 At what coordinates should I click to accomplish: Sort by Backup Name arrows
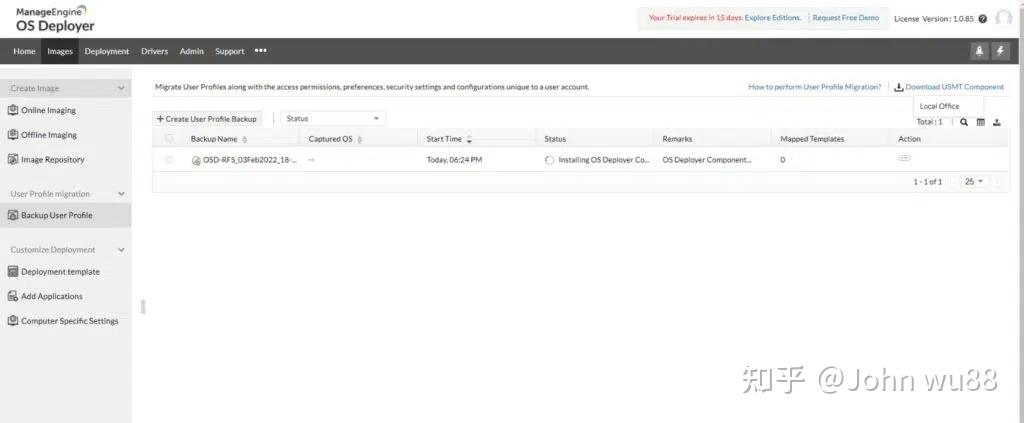click(245, 139)
